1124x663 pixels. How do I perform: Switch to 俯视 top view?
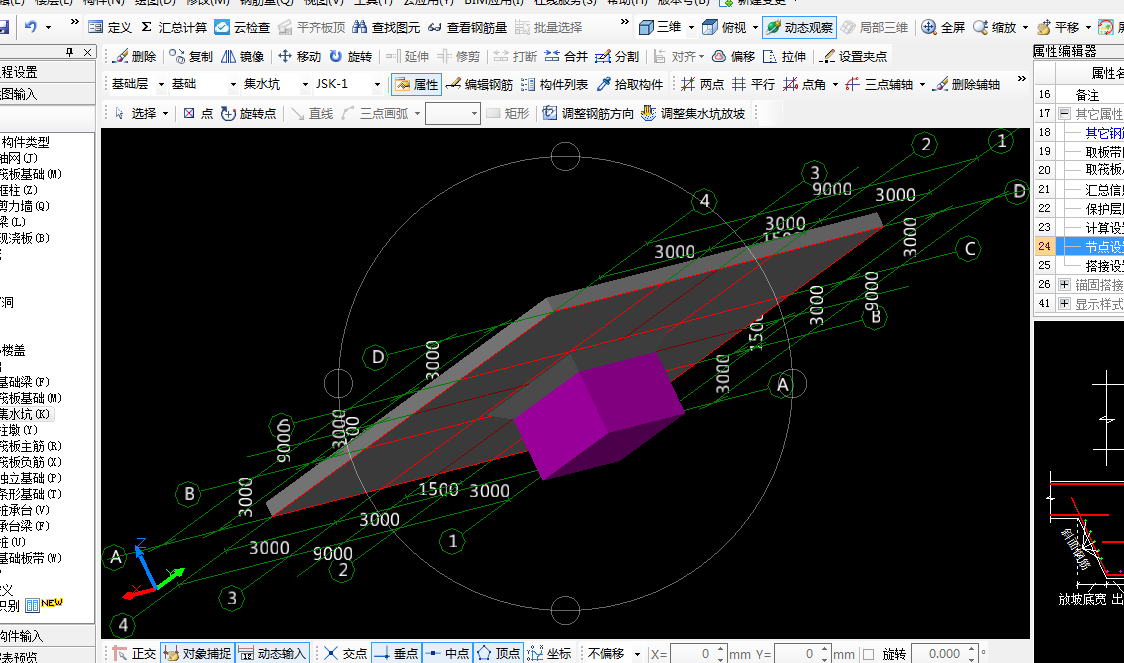point(725,27)
